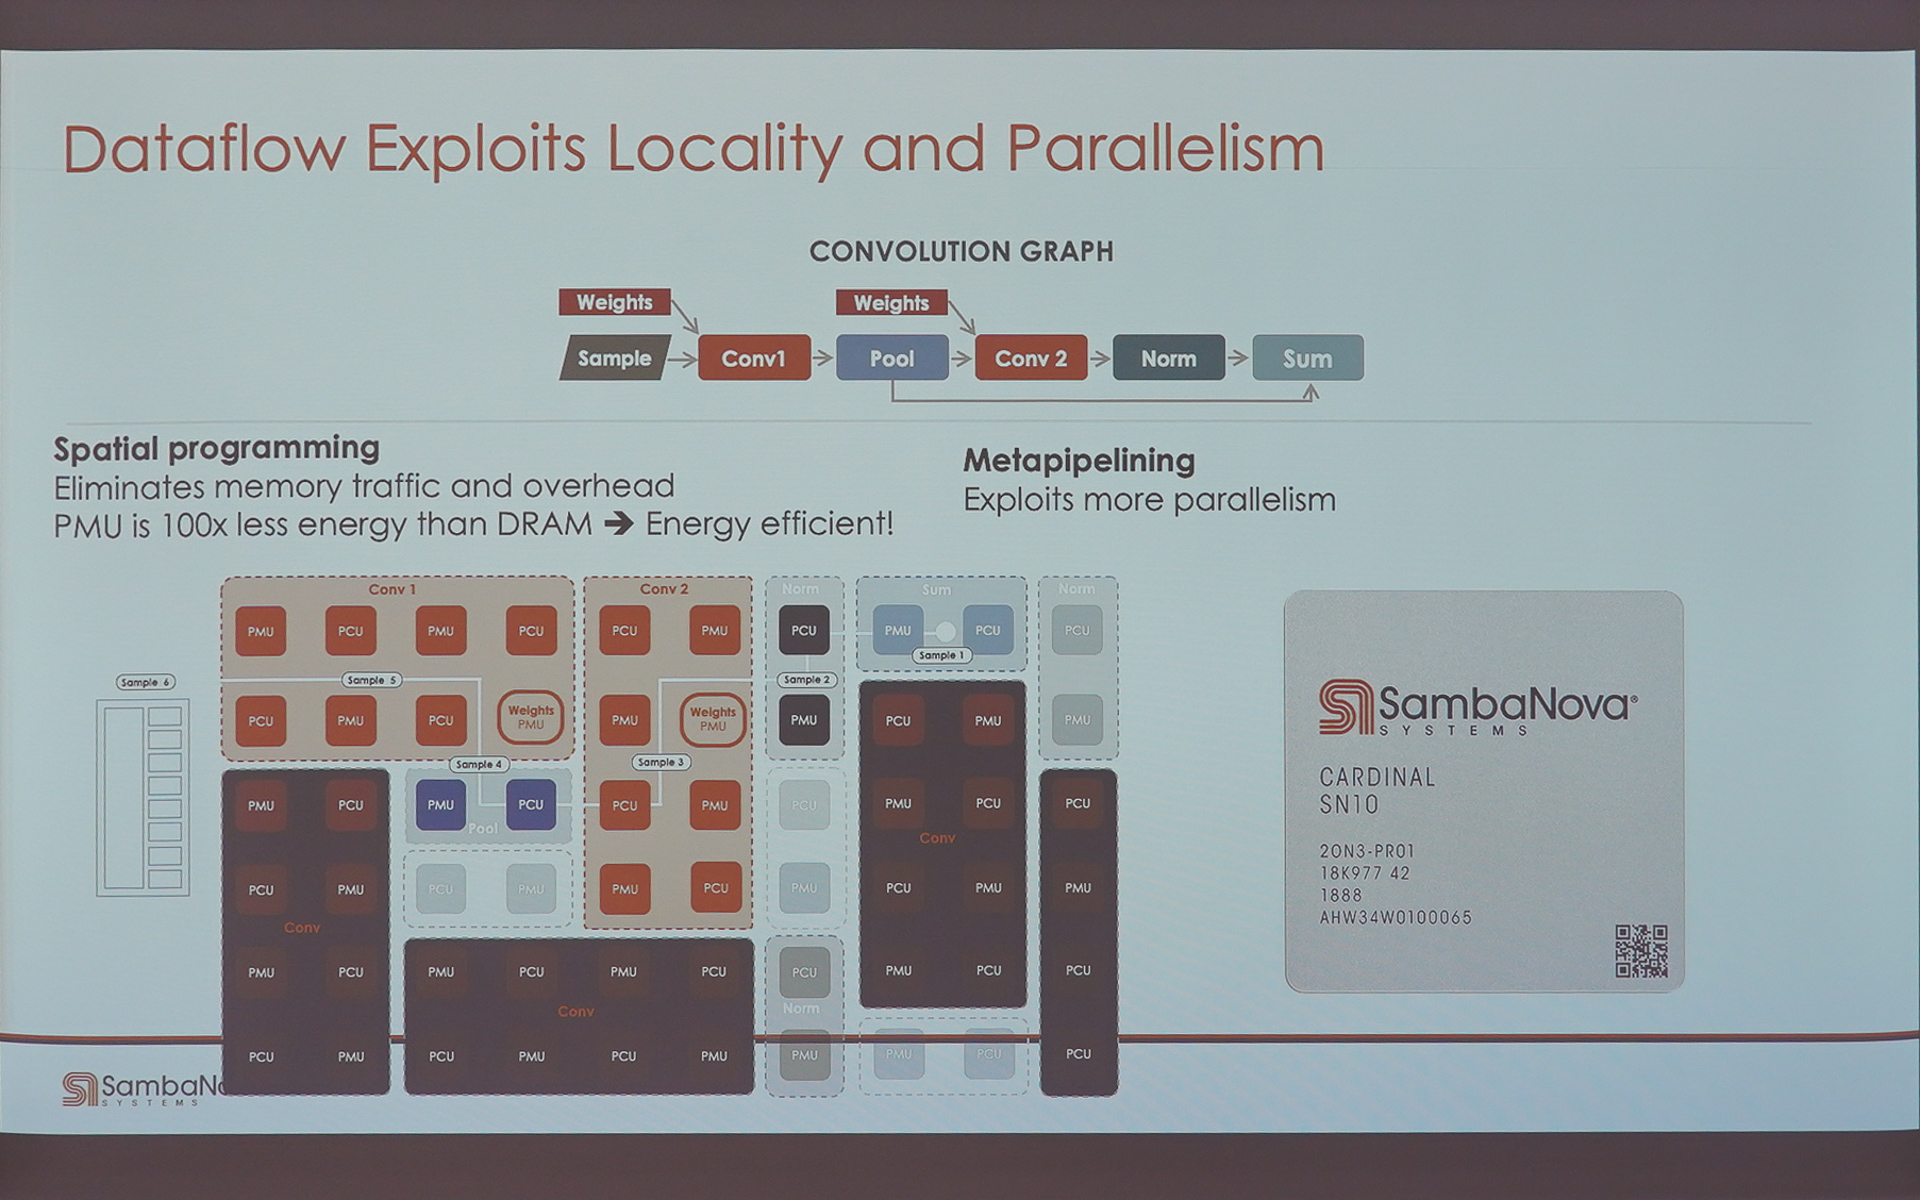Viewport: 1920px width, 1200px height.
Task: Click the Weights PMU in Conv 1 group
Action: pos(530,717)
